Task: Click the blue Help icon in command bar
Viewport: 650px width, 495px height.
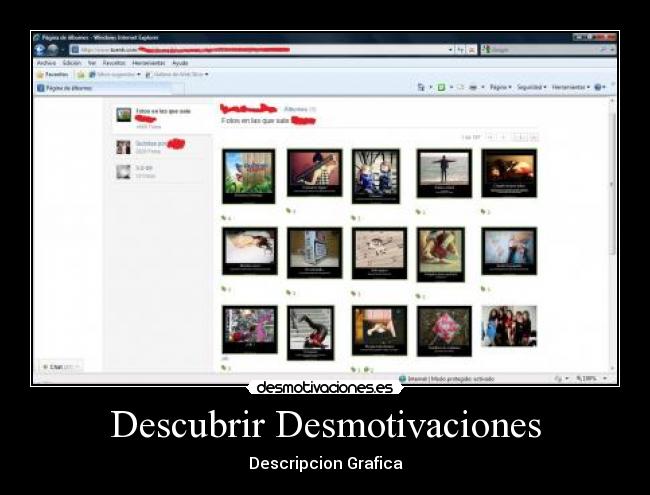Action: click(598, 87)
